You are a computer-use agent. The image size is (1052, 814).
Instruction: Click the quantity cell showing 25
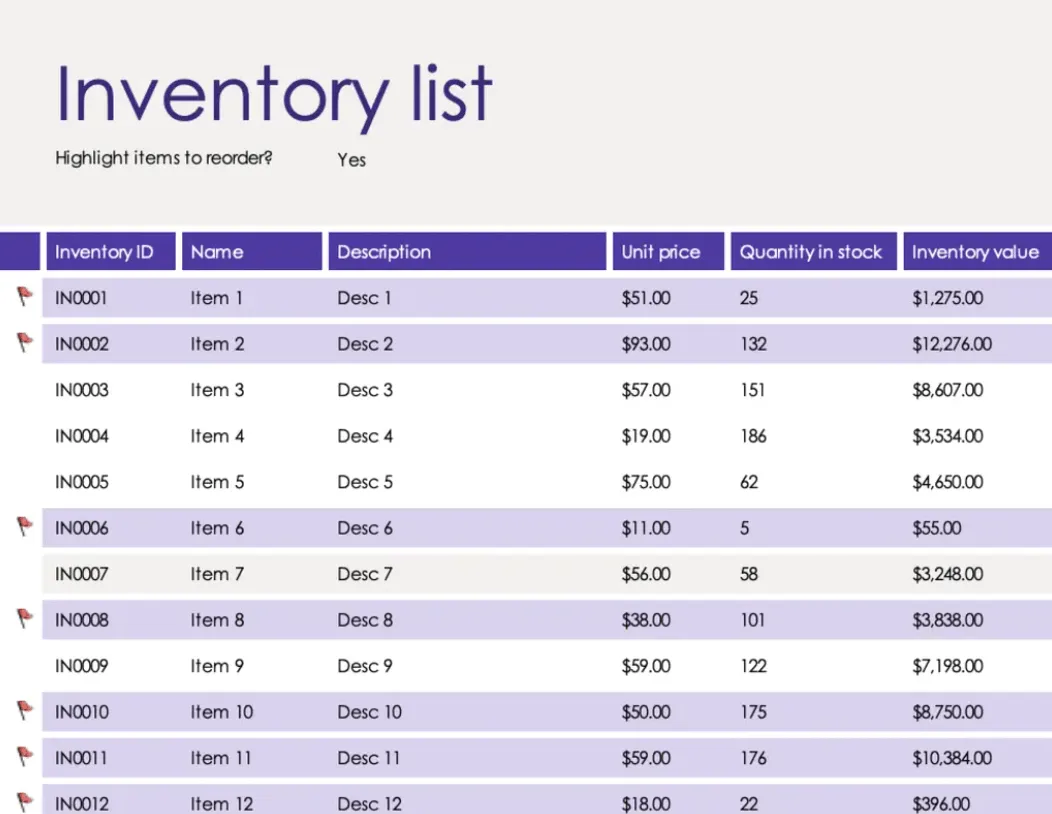pyautogui.click(x=749, y=298)
